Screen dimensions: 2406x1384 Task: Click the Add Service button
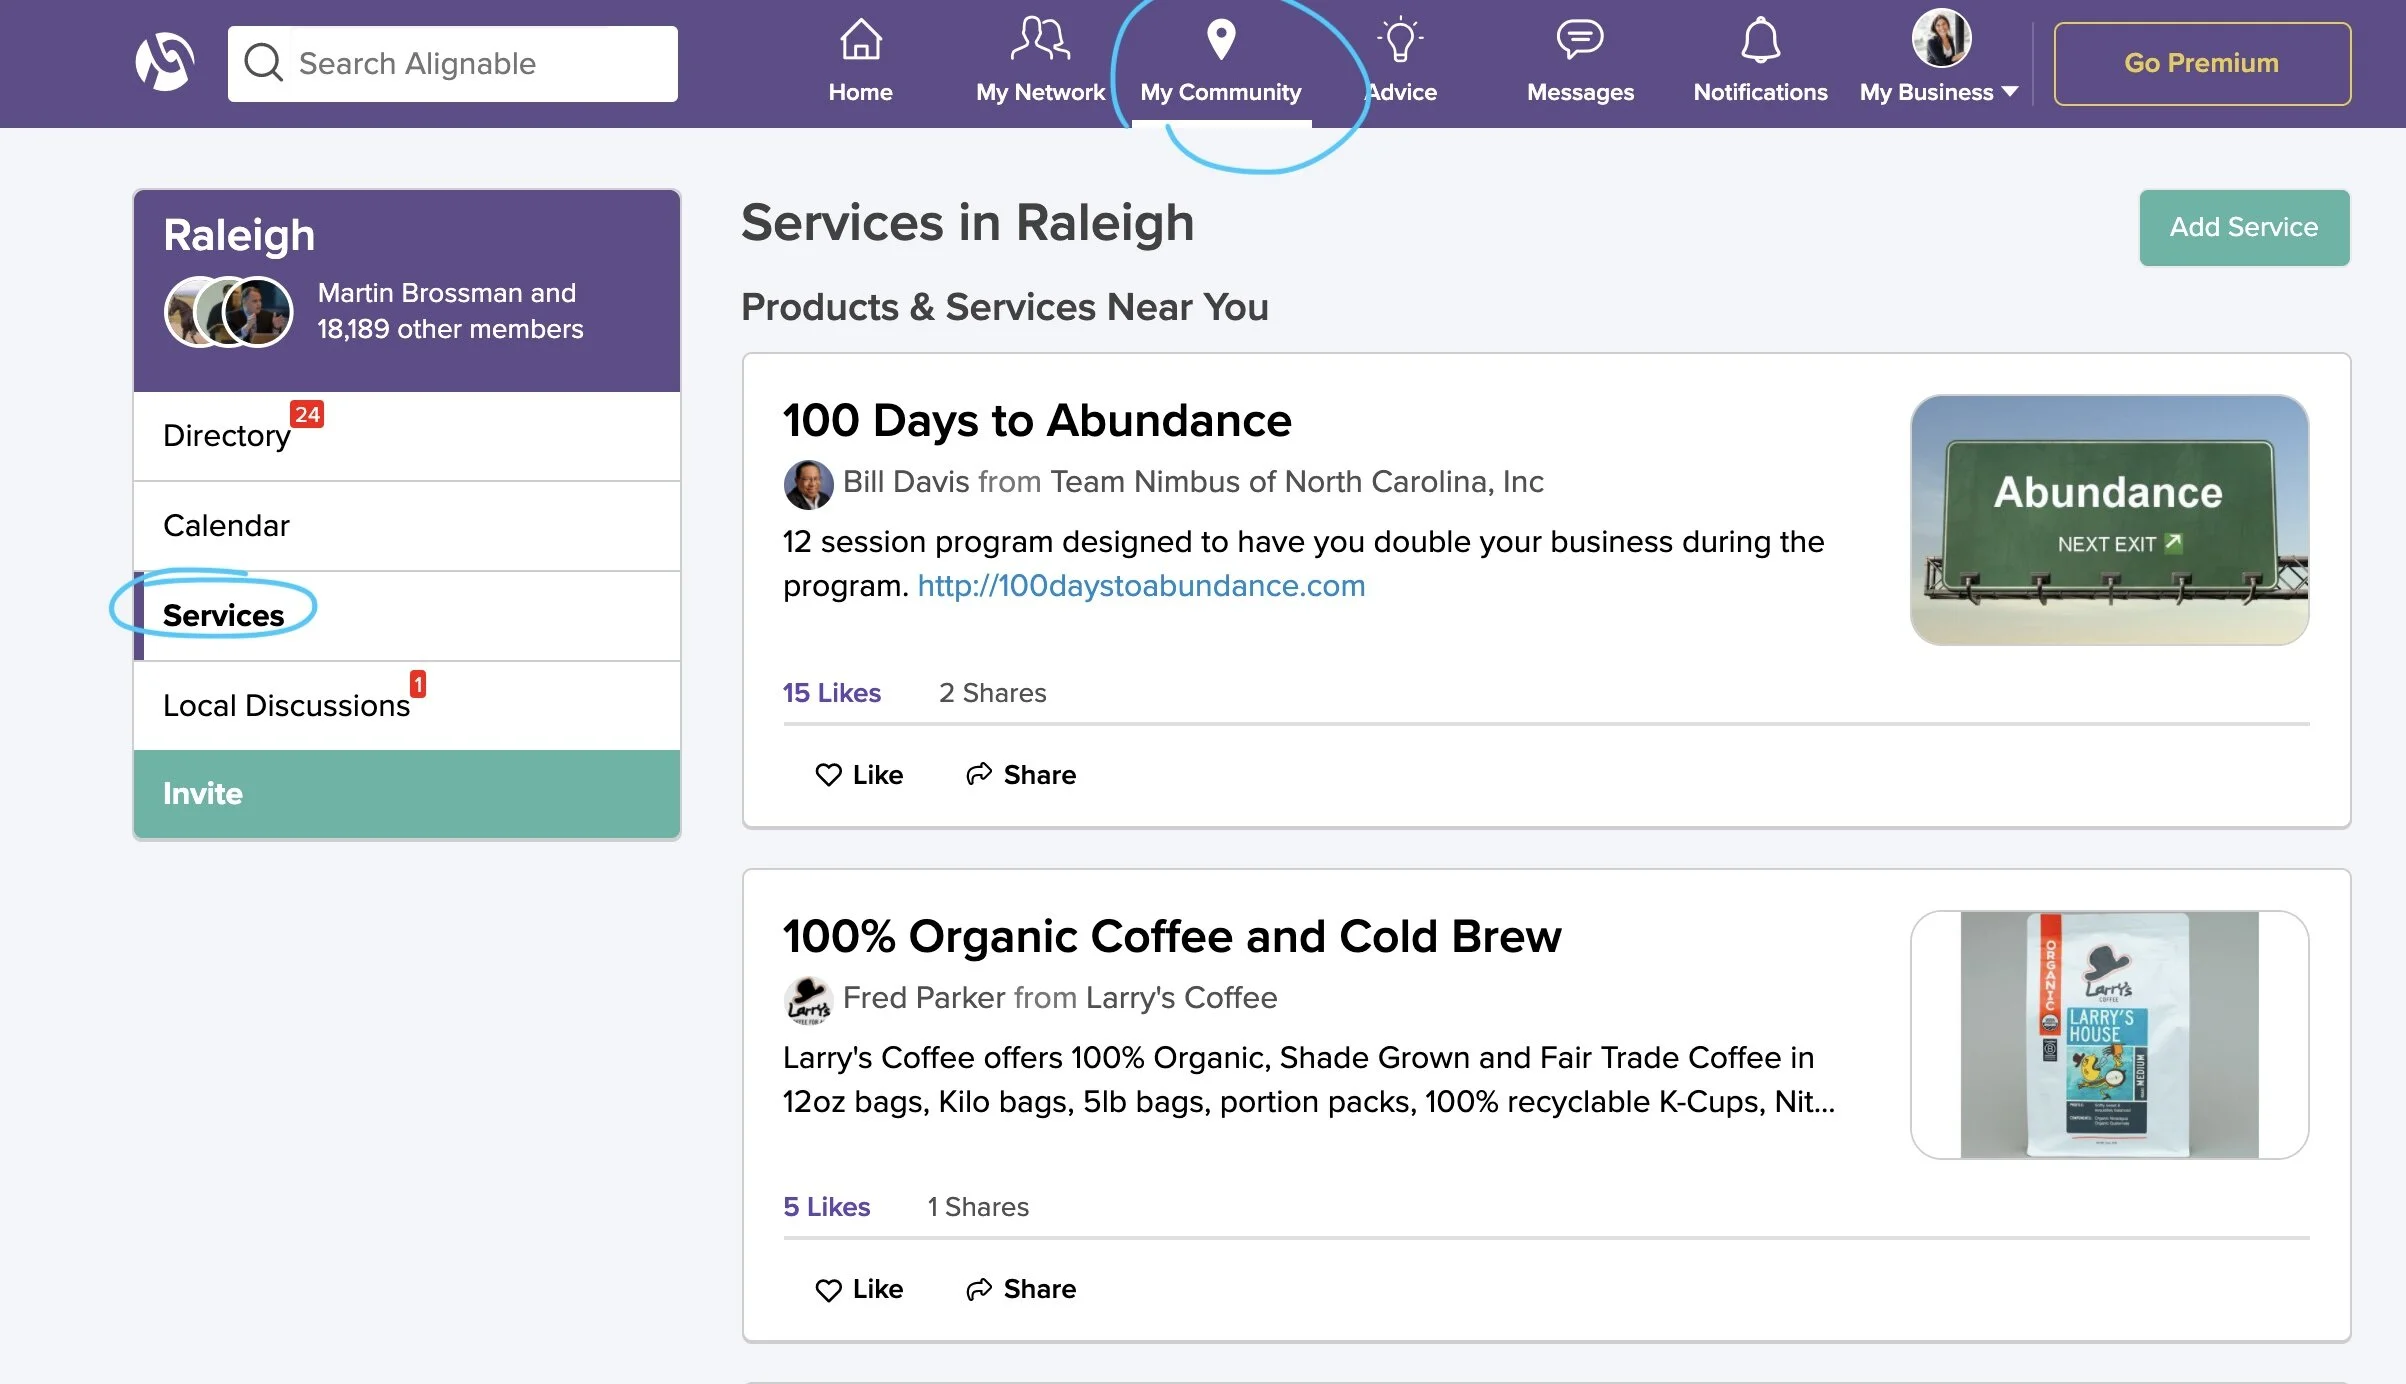point(2243,227)
